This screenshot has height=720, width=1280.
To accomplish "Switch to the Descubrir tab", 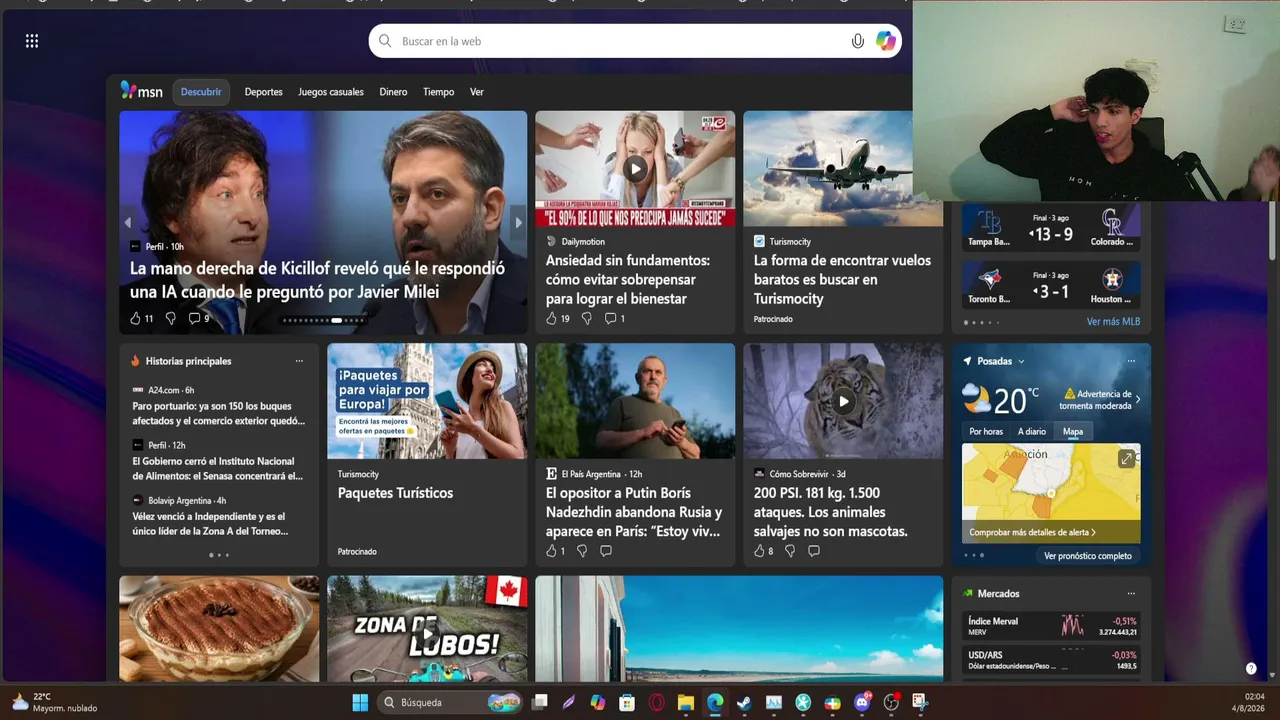I will tap(201, 92).
